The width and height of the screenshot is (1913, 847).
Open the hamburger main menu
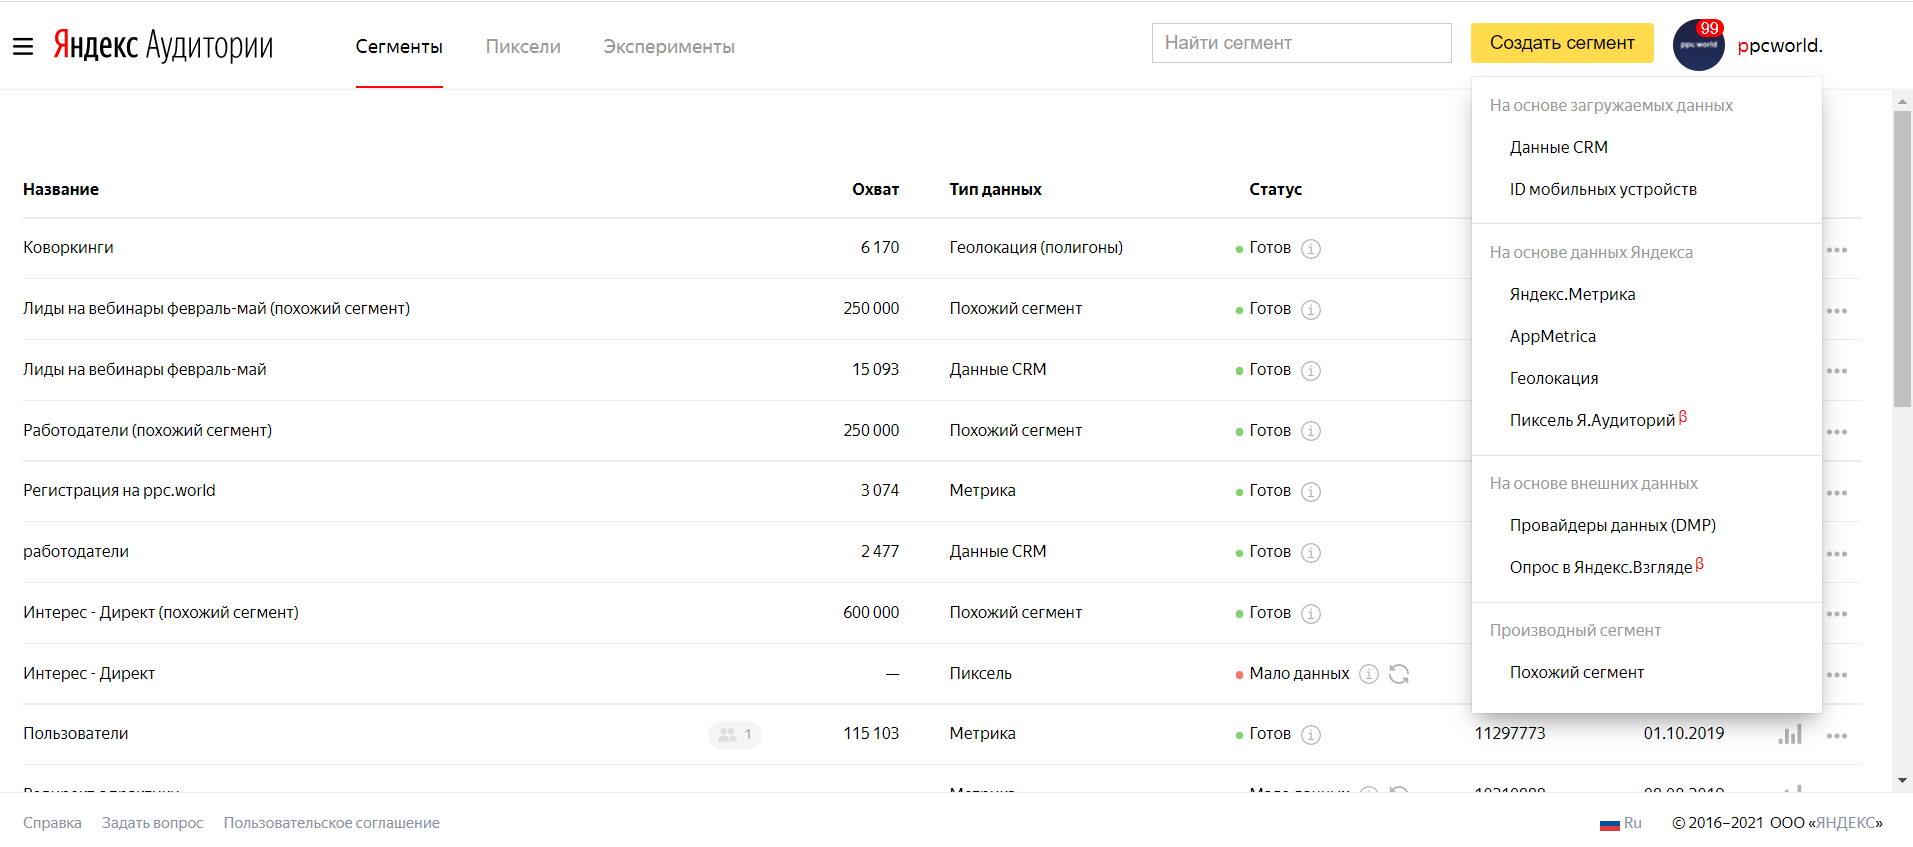(x=23, y=46)
